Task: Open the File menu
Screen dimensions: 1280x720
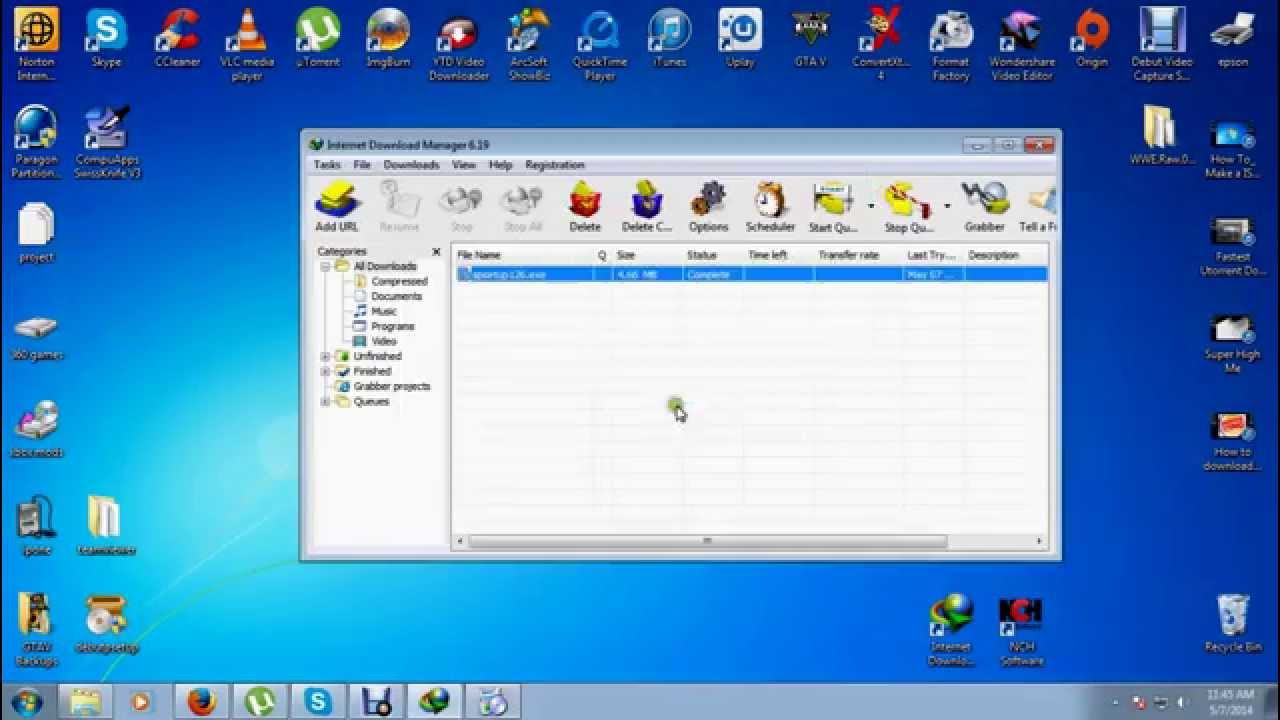Action: click(x=362, y=165)
